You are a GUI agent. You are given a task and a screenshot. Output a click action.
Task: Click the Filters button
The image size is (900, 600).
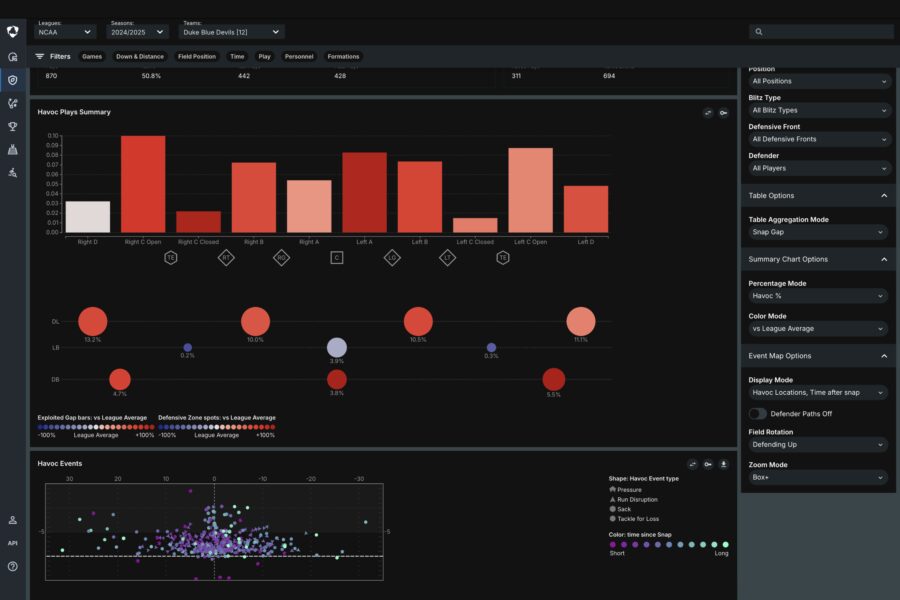click(53, 57)
